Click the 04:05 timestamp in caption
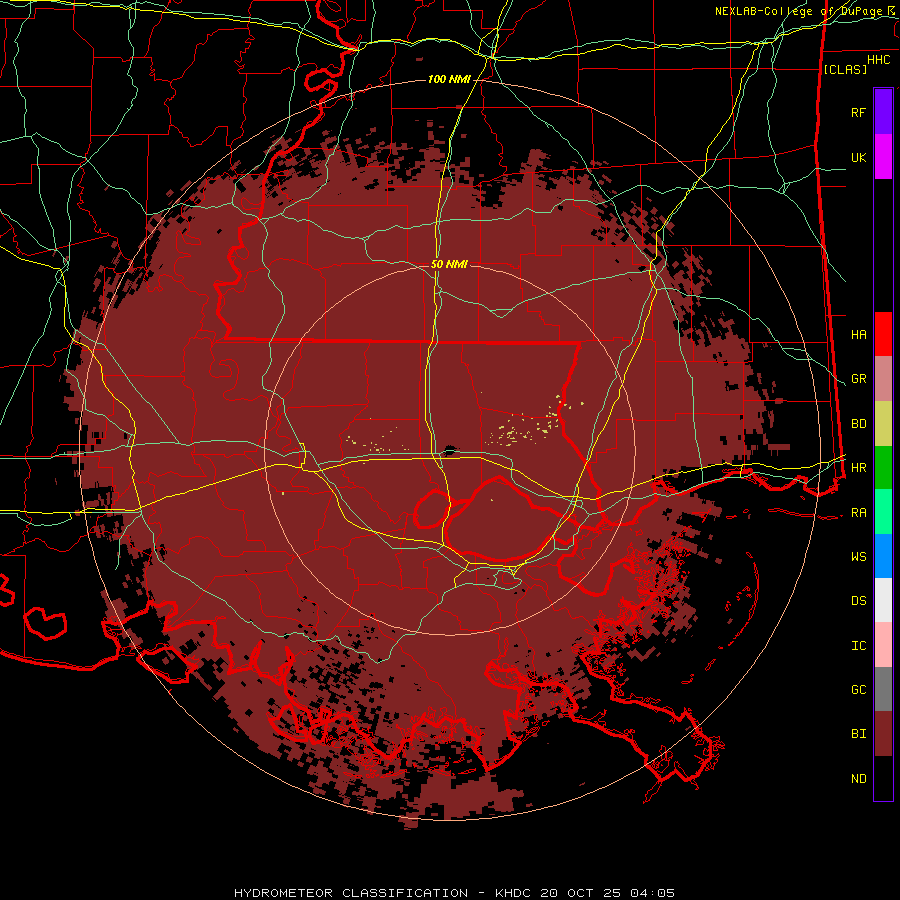This screenshot has height=900, width=900. pos(652,893)
